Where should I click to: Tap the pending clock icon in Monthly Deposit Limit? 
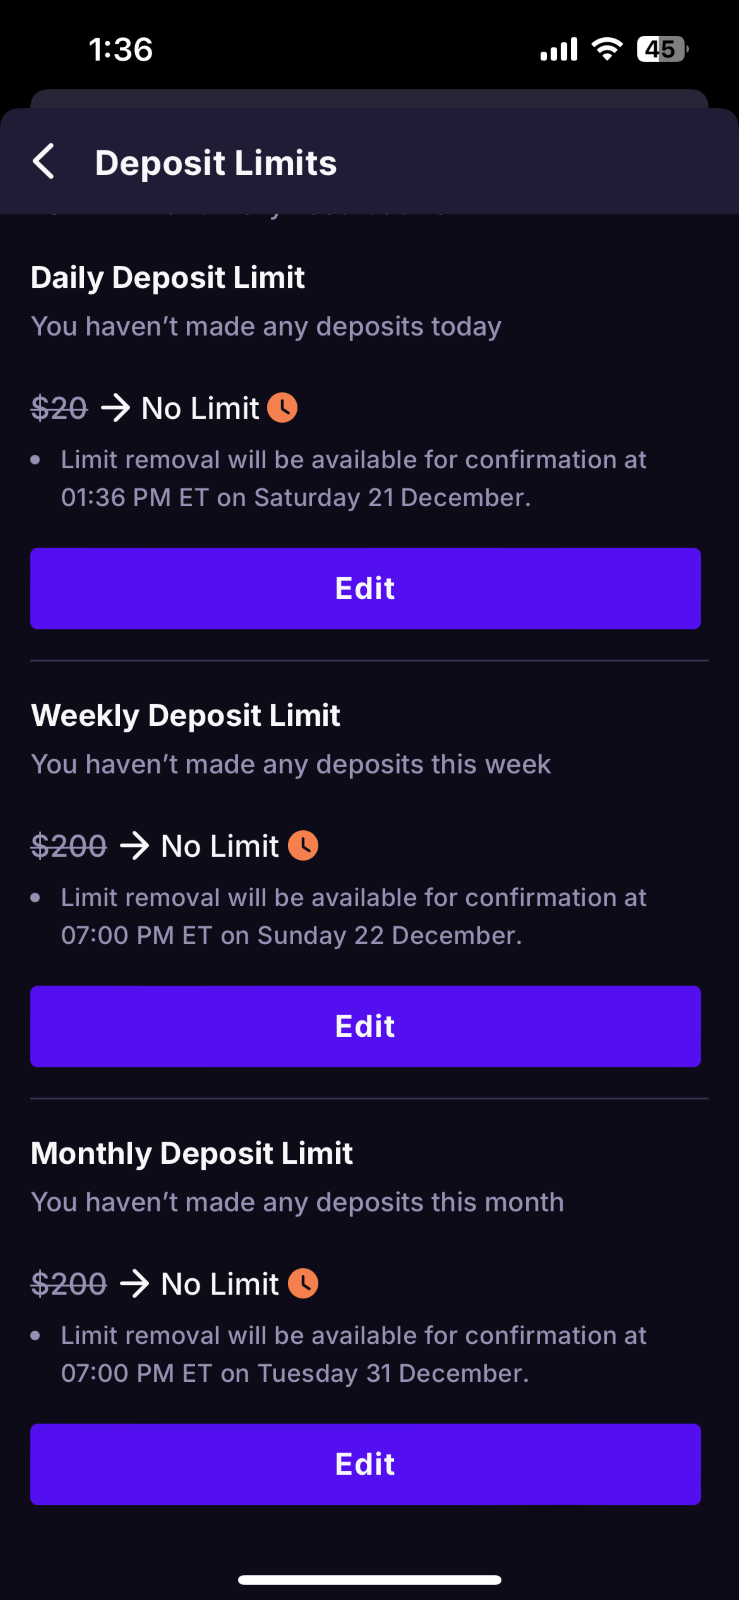[303, 1283]
